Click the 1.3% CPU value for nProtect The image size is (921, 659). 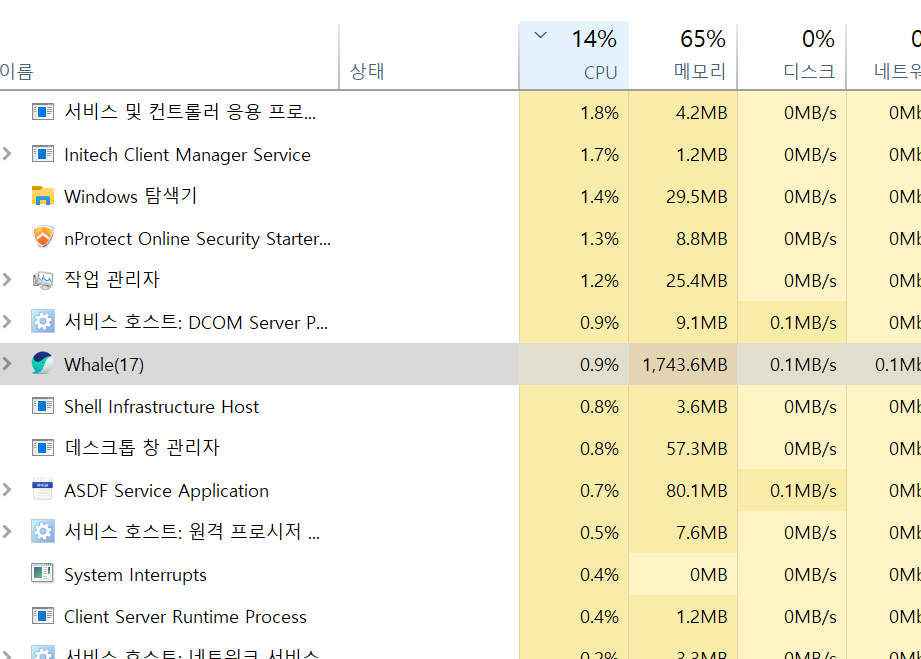click(x=599, y=238)
